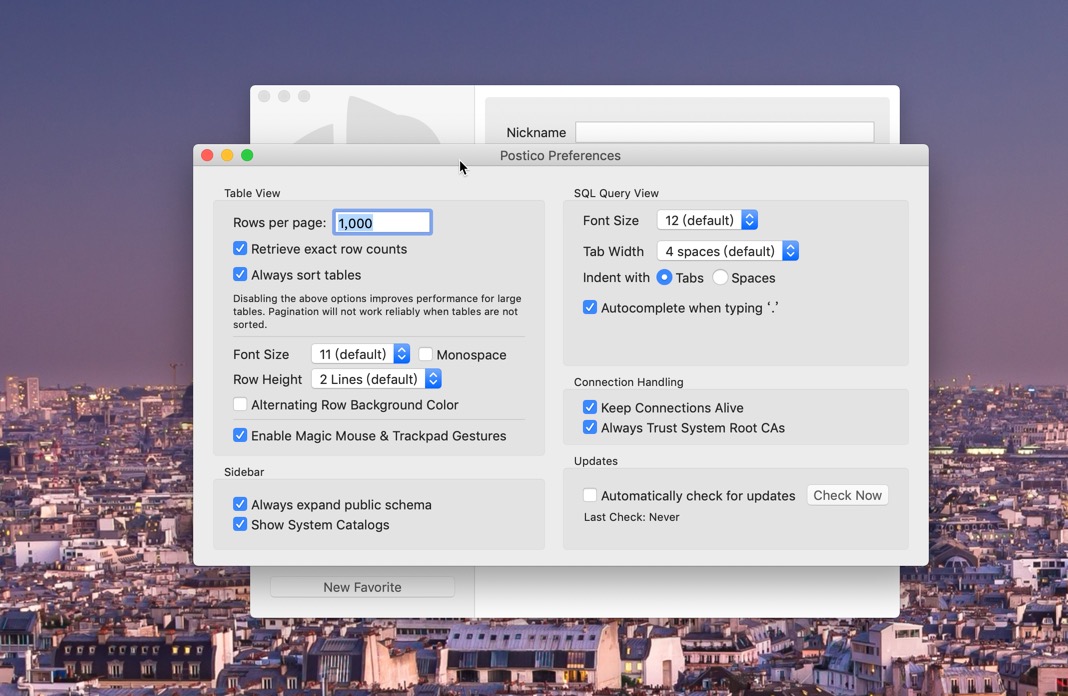Uncheck Always sort tables
The height and width of the screenshot is (696, 1068).
[240, 274]
